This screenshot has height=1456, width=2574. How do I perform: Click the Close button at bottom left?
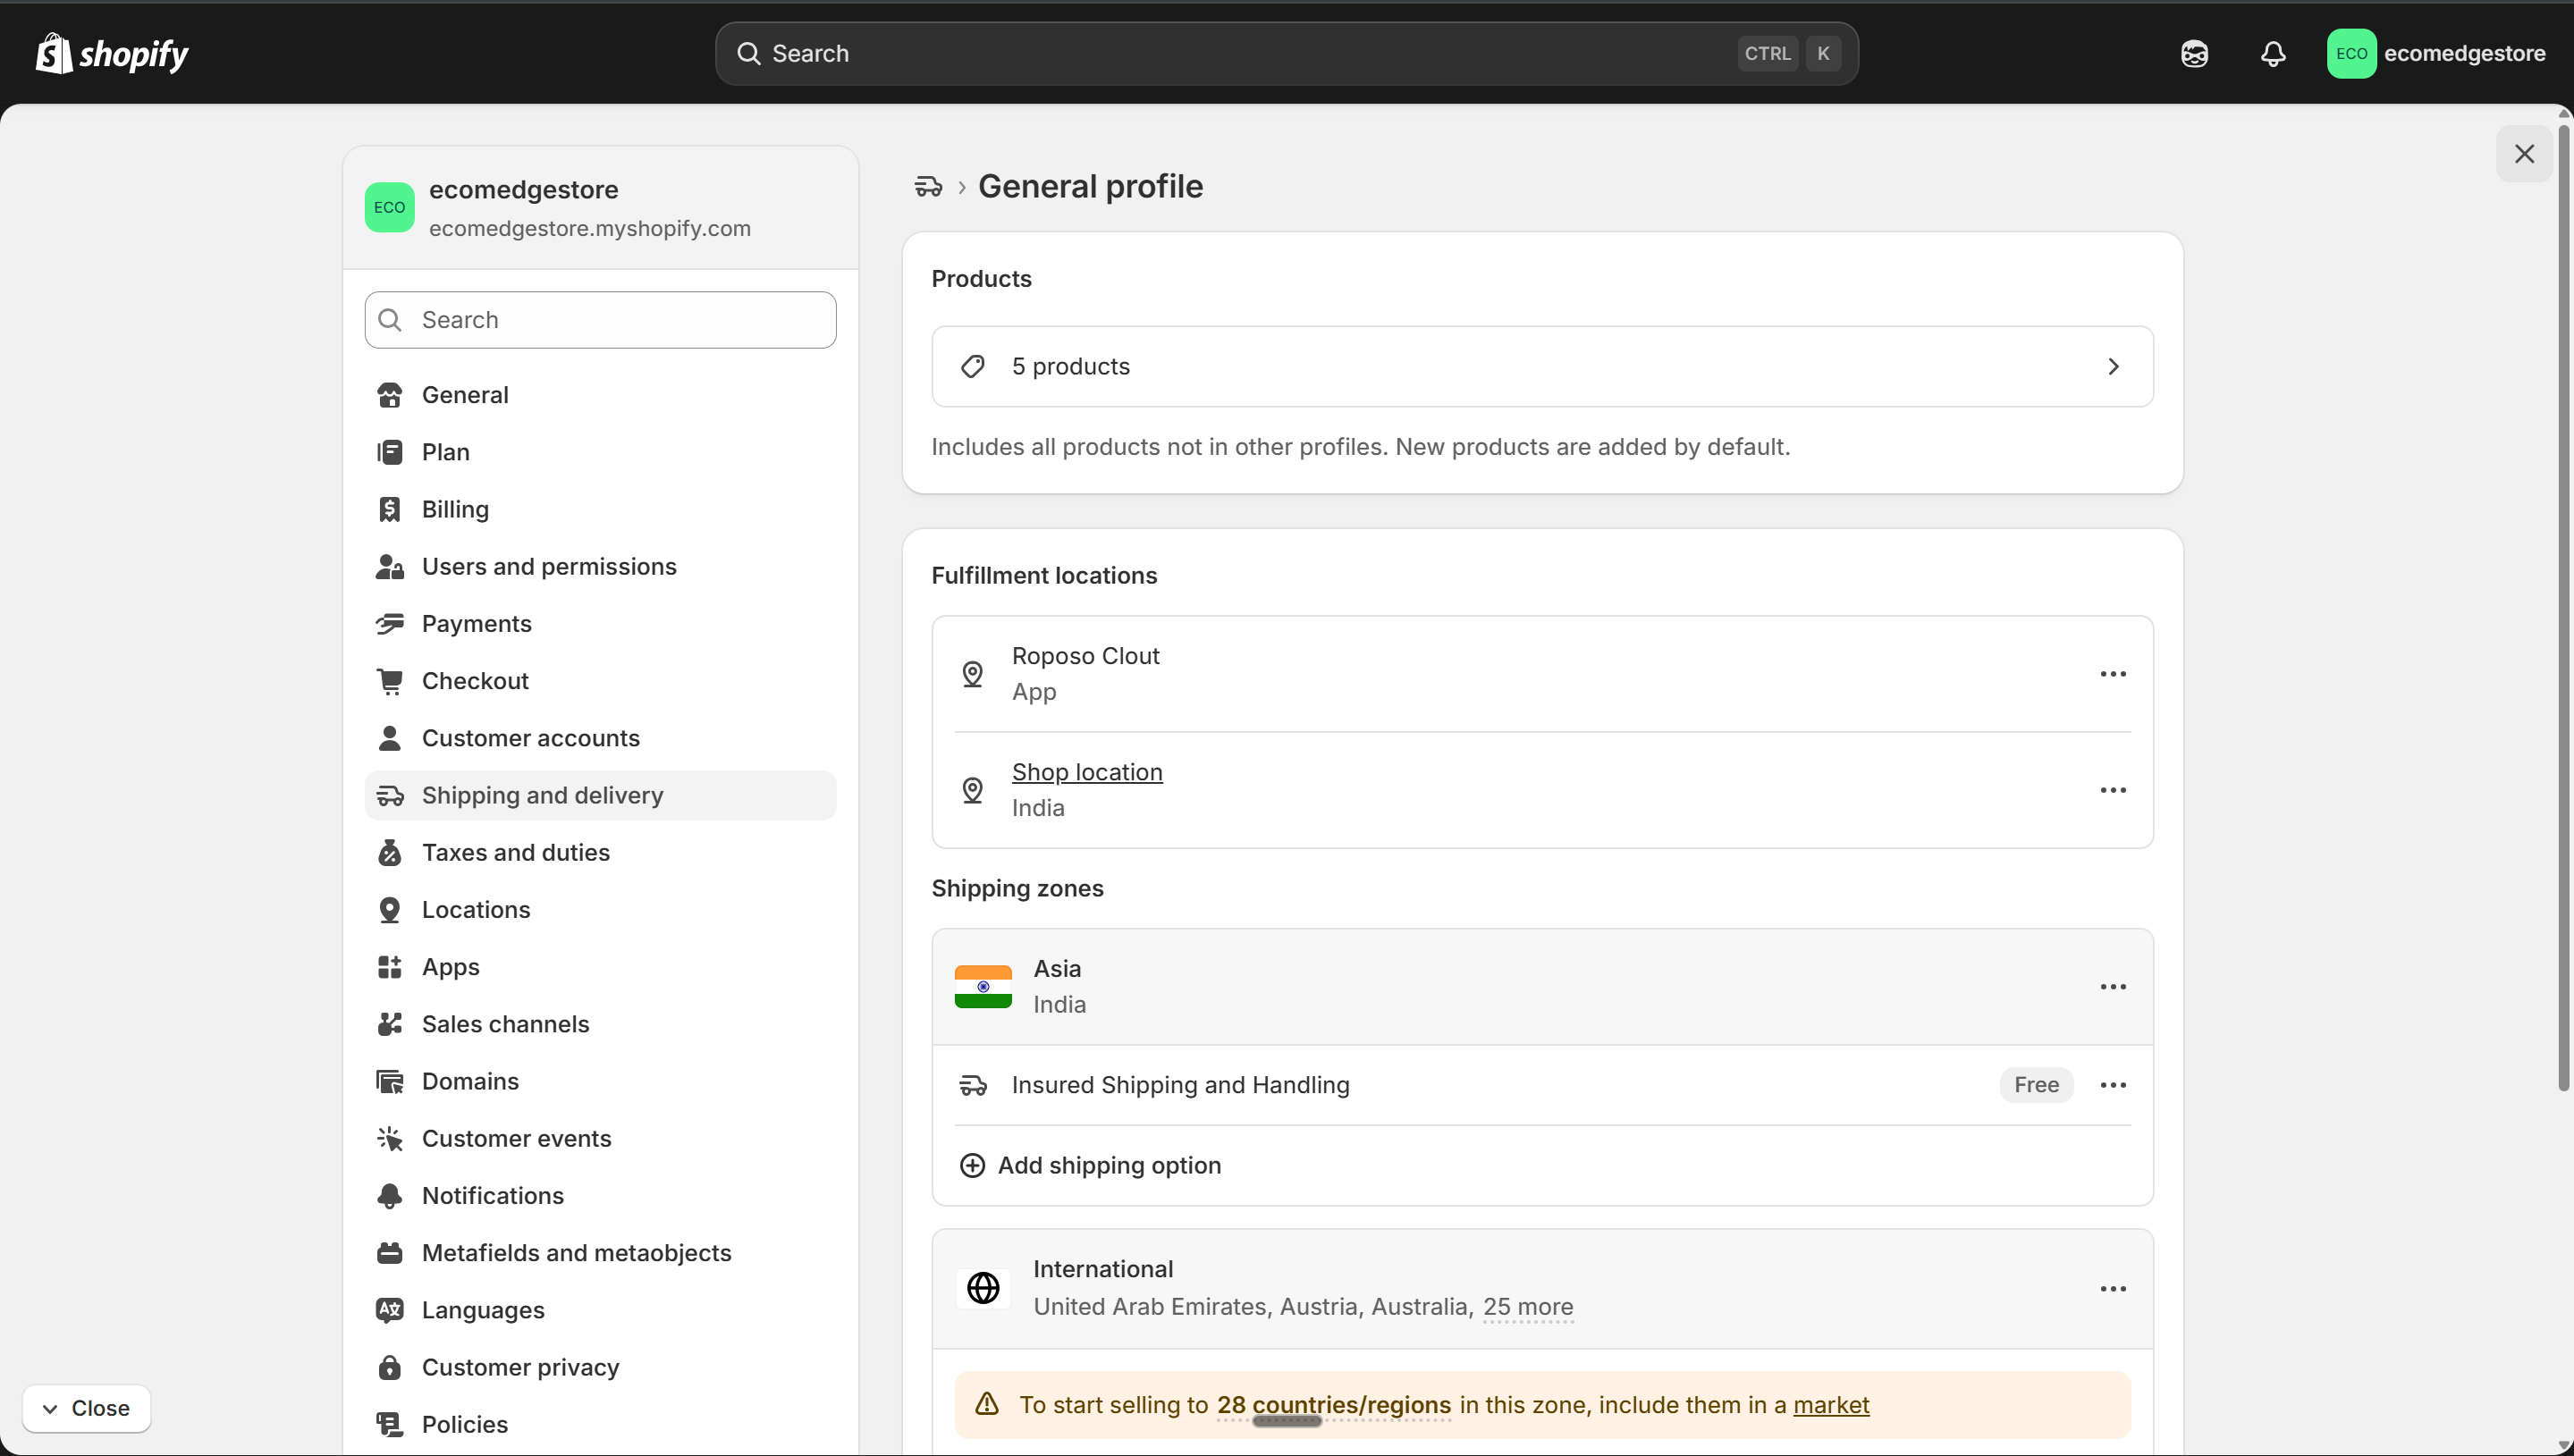coord(87,1407)
